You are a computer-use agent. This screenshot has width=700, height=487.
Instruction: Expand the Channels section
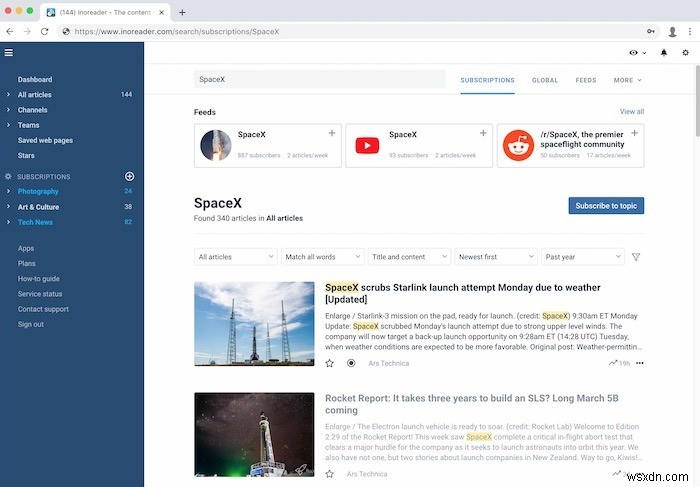8,110
